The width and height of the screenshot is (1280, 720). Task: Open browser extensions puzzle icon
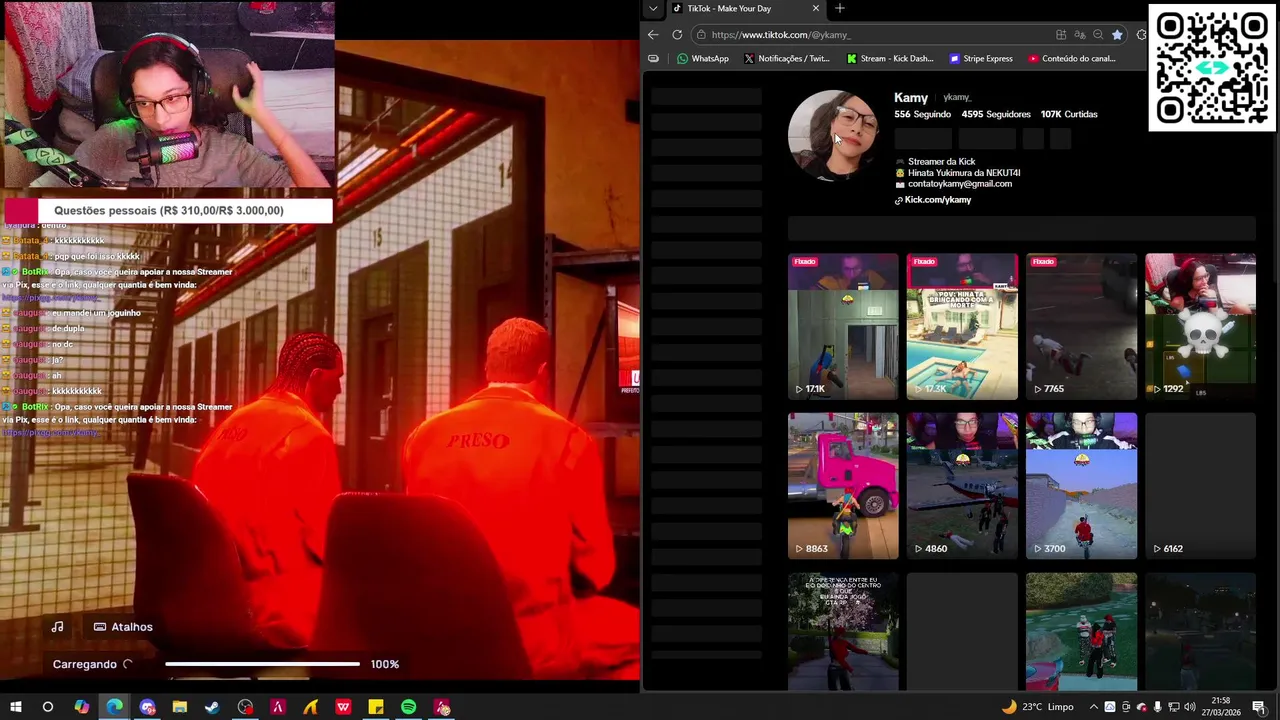click(1141, 35)
